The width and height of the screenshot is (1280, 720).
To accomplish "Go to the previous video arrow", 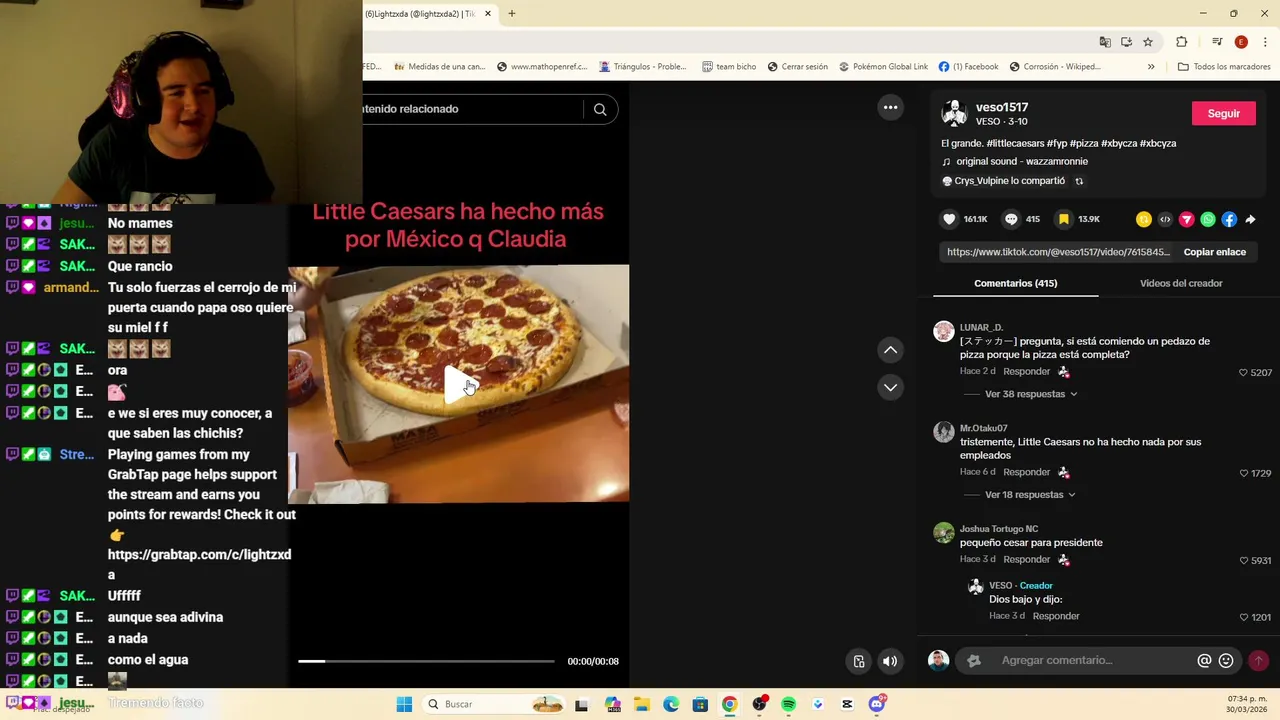I will coord(890,350).
